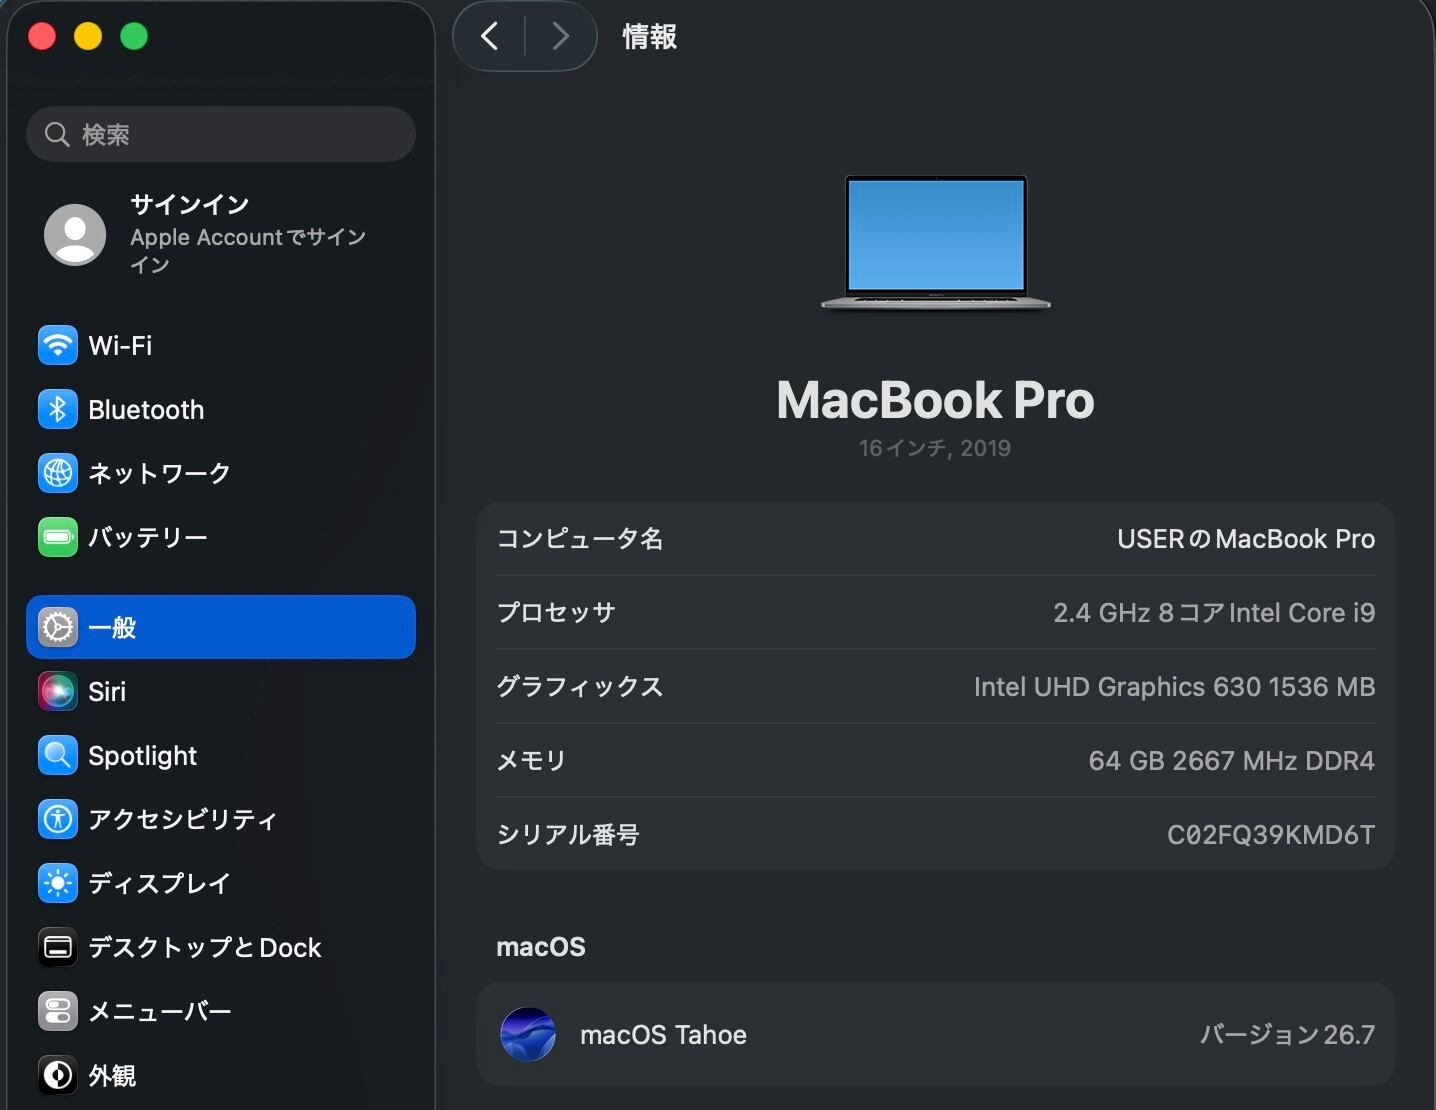
Task: Click the 検索 search field
Action: (x=221, y=134)
